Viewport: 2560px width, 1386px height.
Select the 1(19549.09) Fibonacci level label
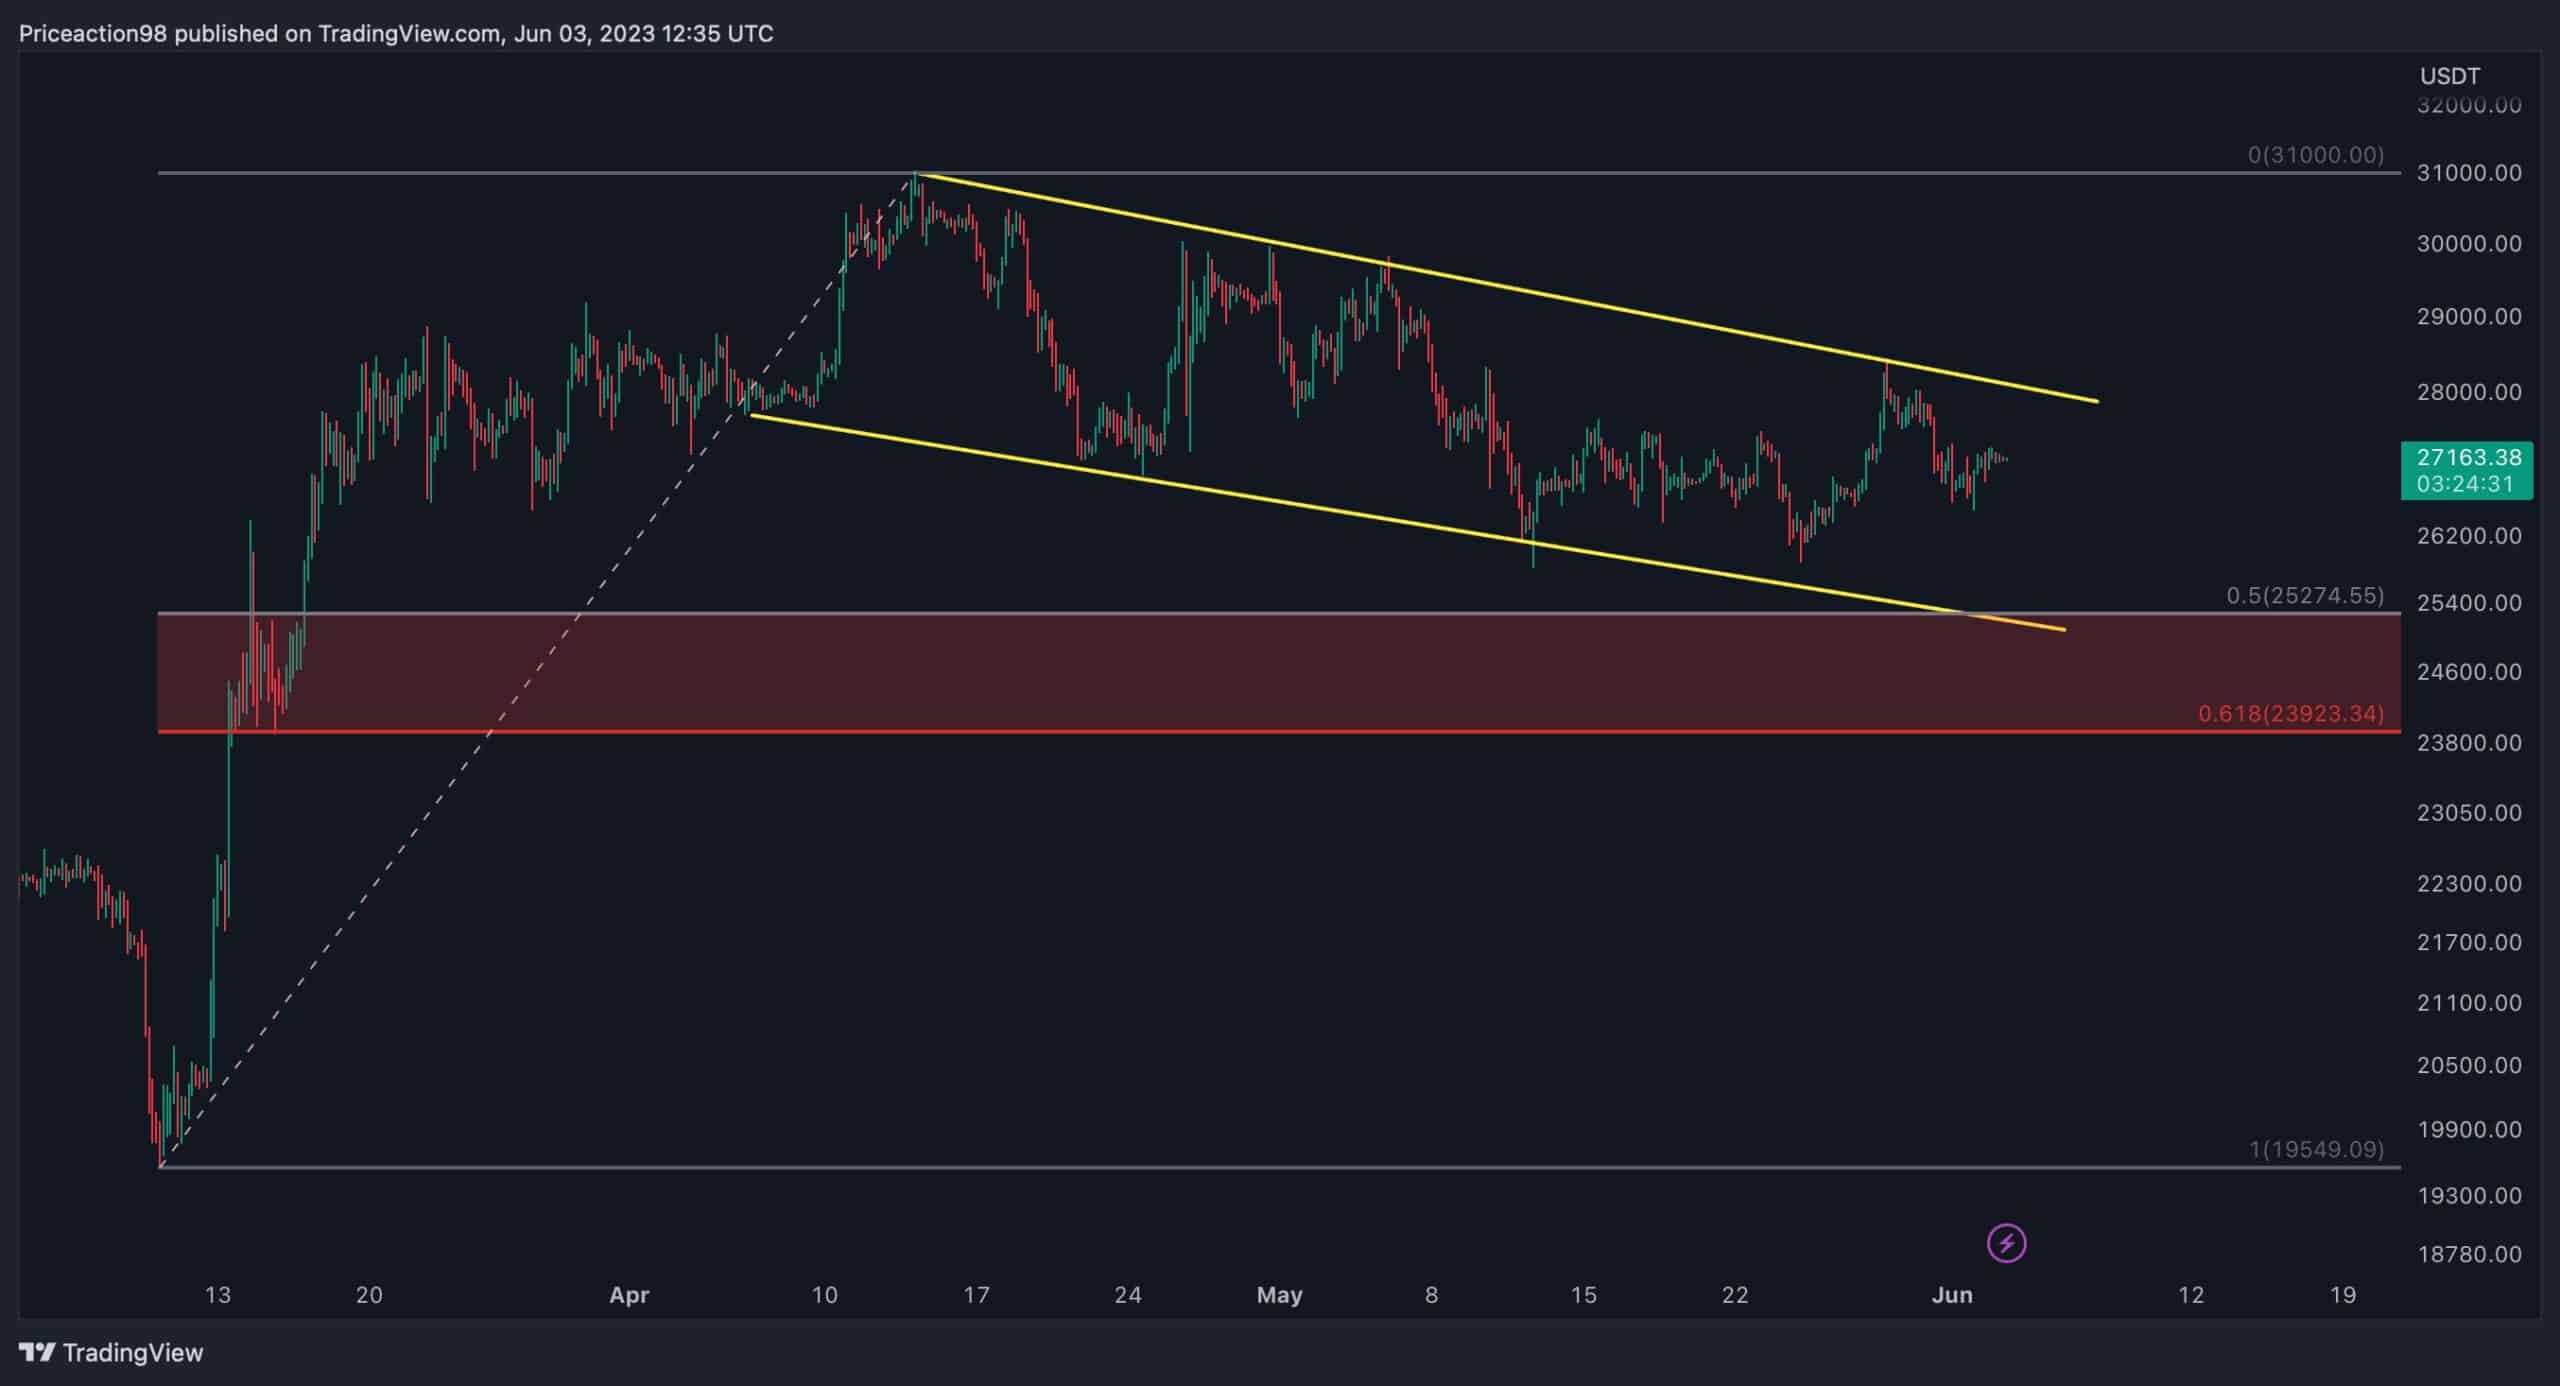point(2316,1149)
